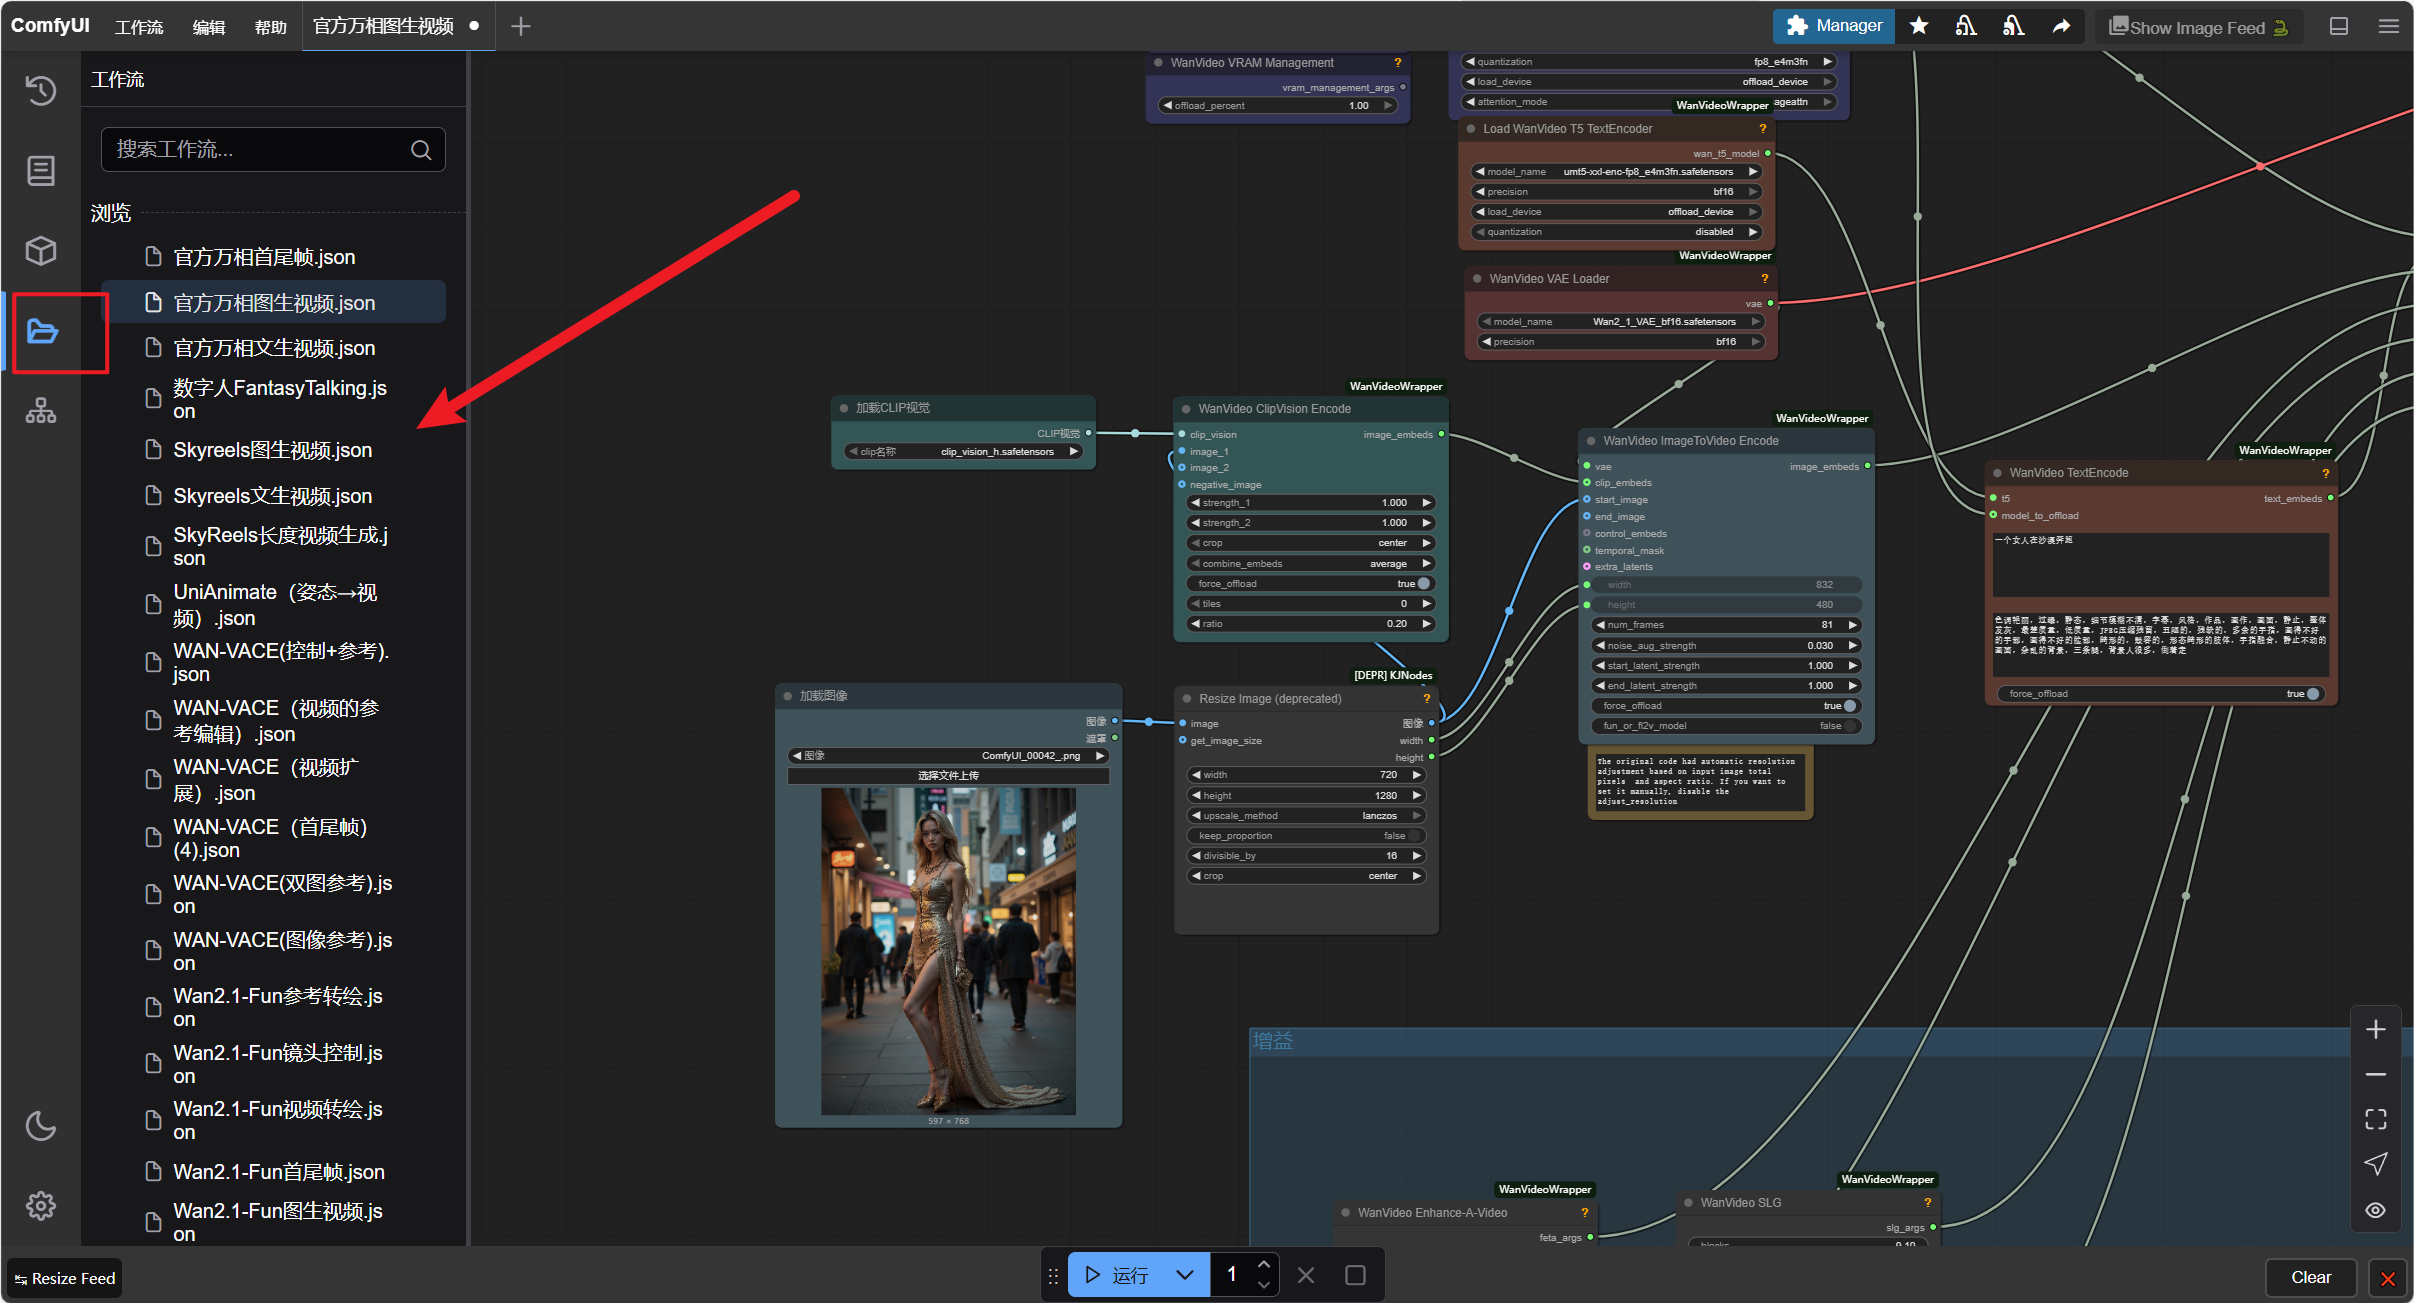The height and width of the screenshot is (1303, 2414).
Task: Open the 编辑 menu
Action: 208,27
